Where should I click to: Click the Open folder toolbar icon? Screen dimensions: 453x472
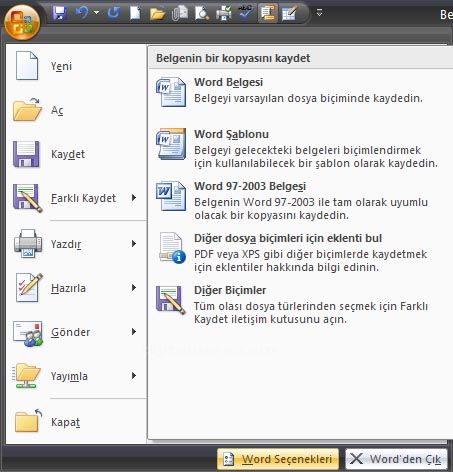[x=157, y=14]
